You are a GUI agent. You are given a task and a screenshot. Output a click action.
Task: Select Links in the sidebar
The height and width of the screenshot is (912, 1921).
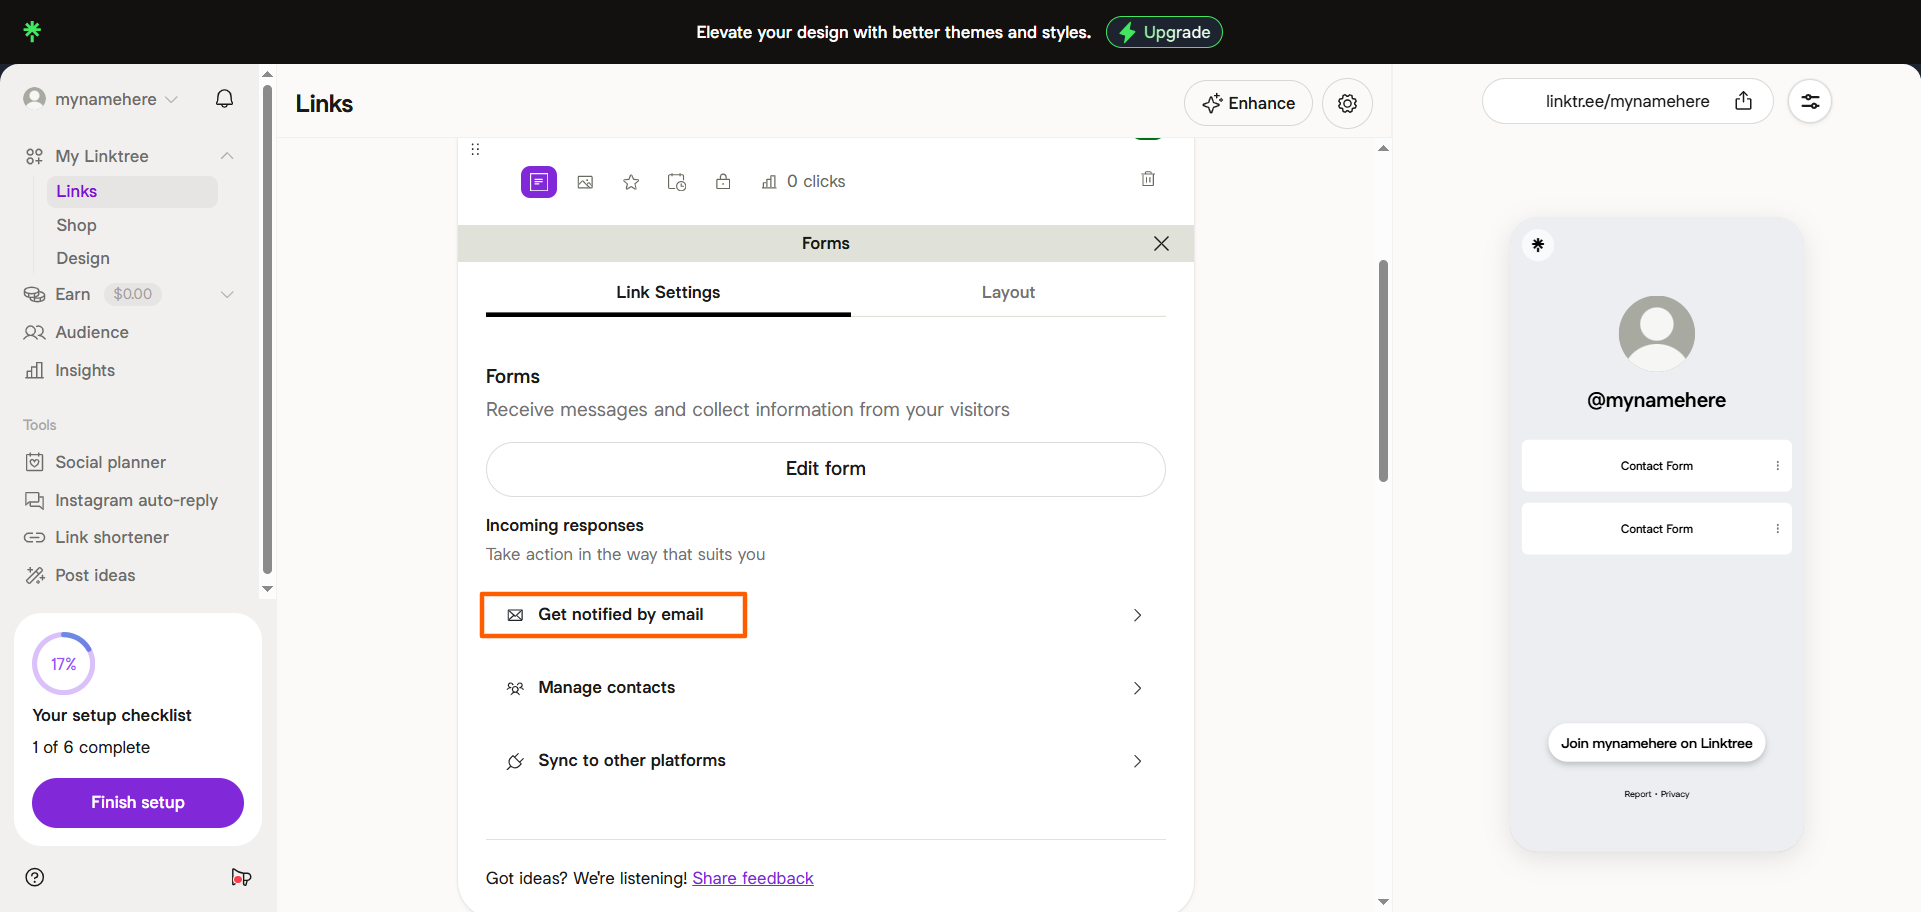click(132, 191)
